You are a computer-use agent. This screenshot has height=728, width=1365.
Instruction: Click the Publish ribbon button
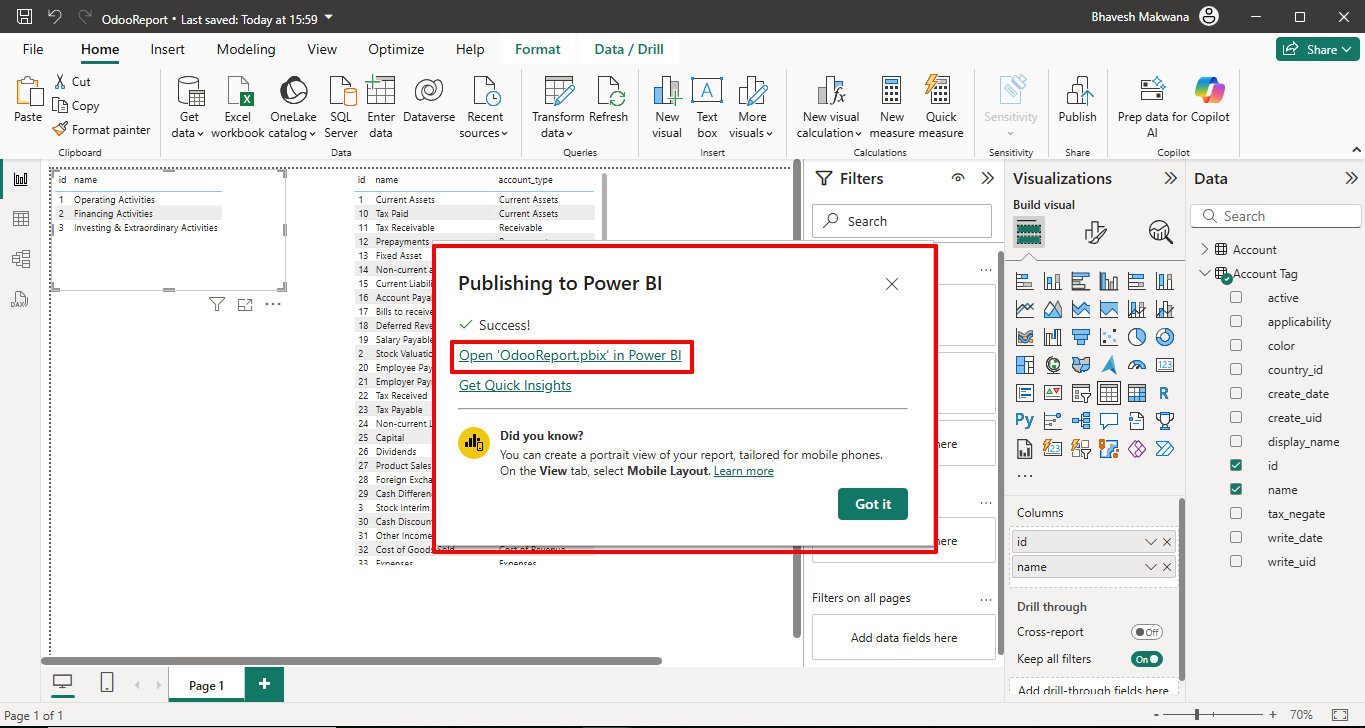(x=1077, y=101)
